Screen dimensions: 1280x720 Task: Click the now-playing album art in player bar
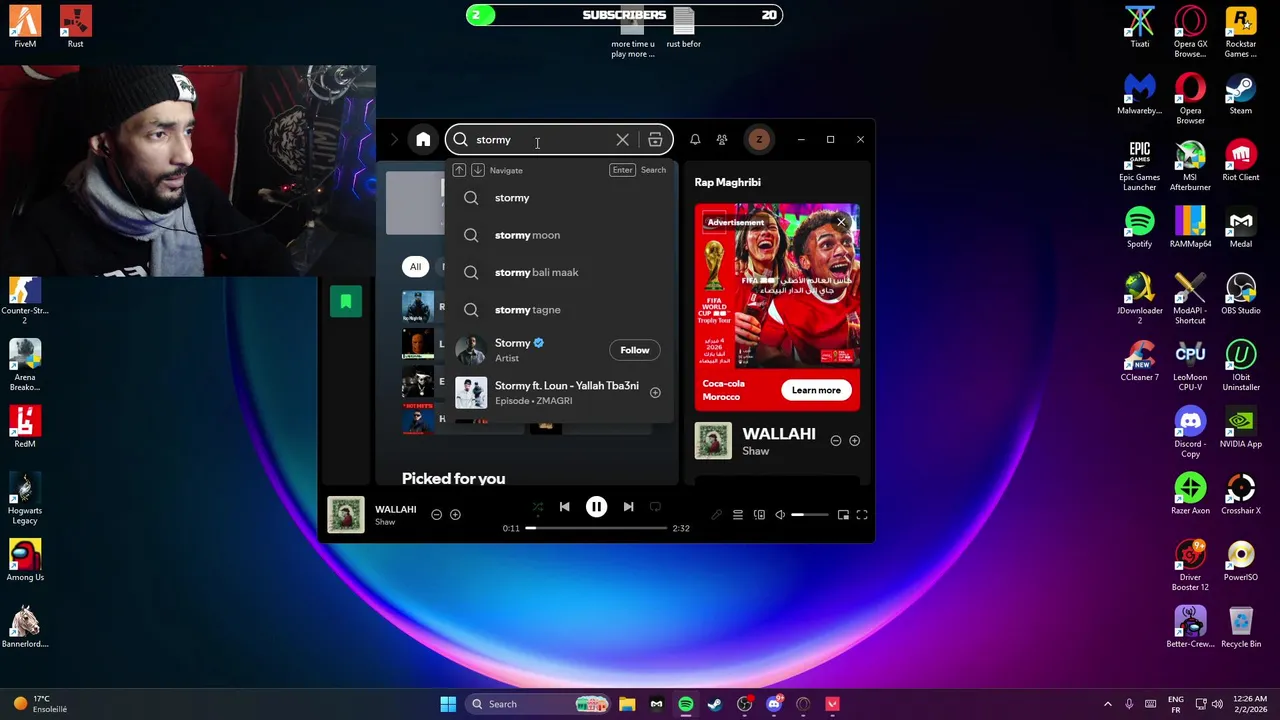click(346, 514)
